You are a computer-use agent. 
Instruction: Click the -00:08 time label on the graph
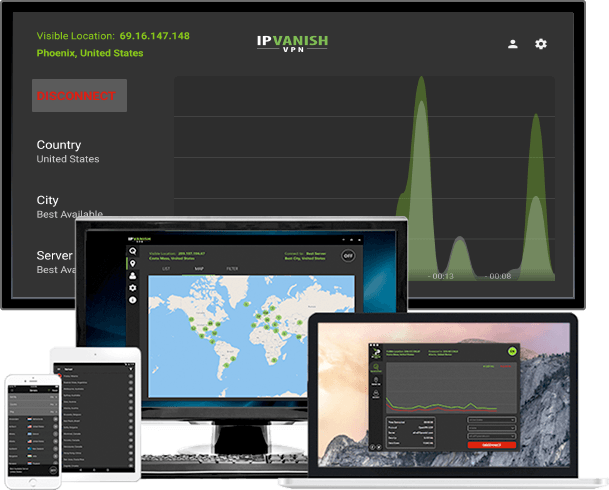pyautogui.click(x=498, y=276)
